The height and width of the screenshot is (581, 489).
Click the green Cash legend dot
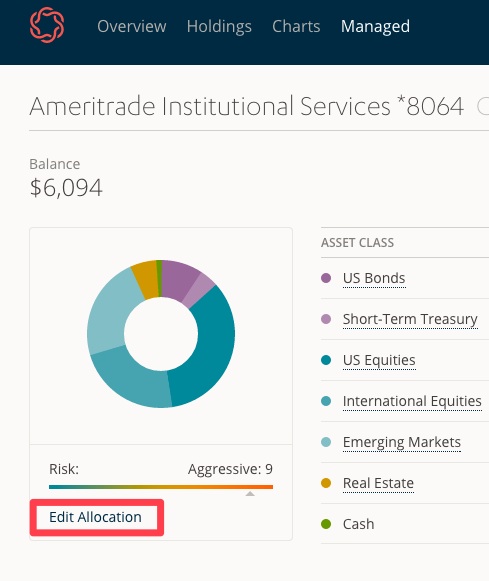[326, 524]
